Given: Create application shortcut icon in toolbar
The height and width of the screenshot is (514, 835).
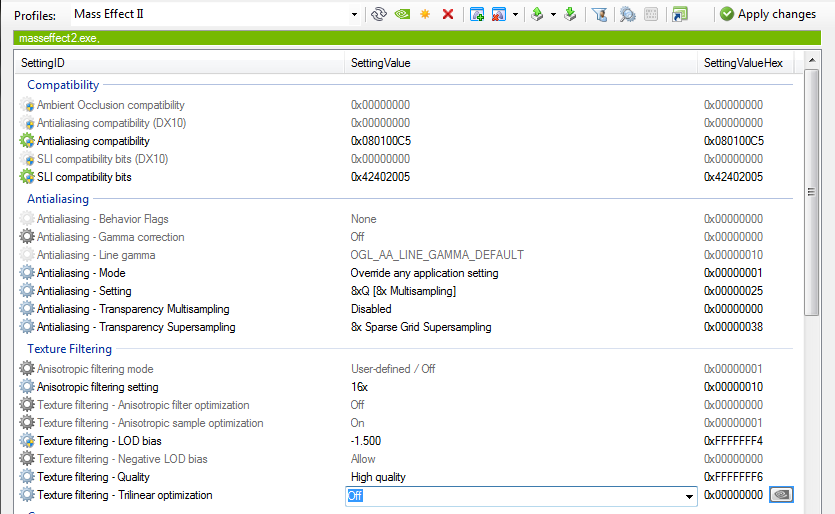Looking at the screenshot, I should pyautogui.click(x=680, y=14).
